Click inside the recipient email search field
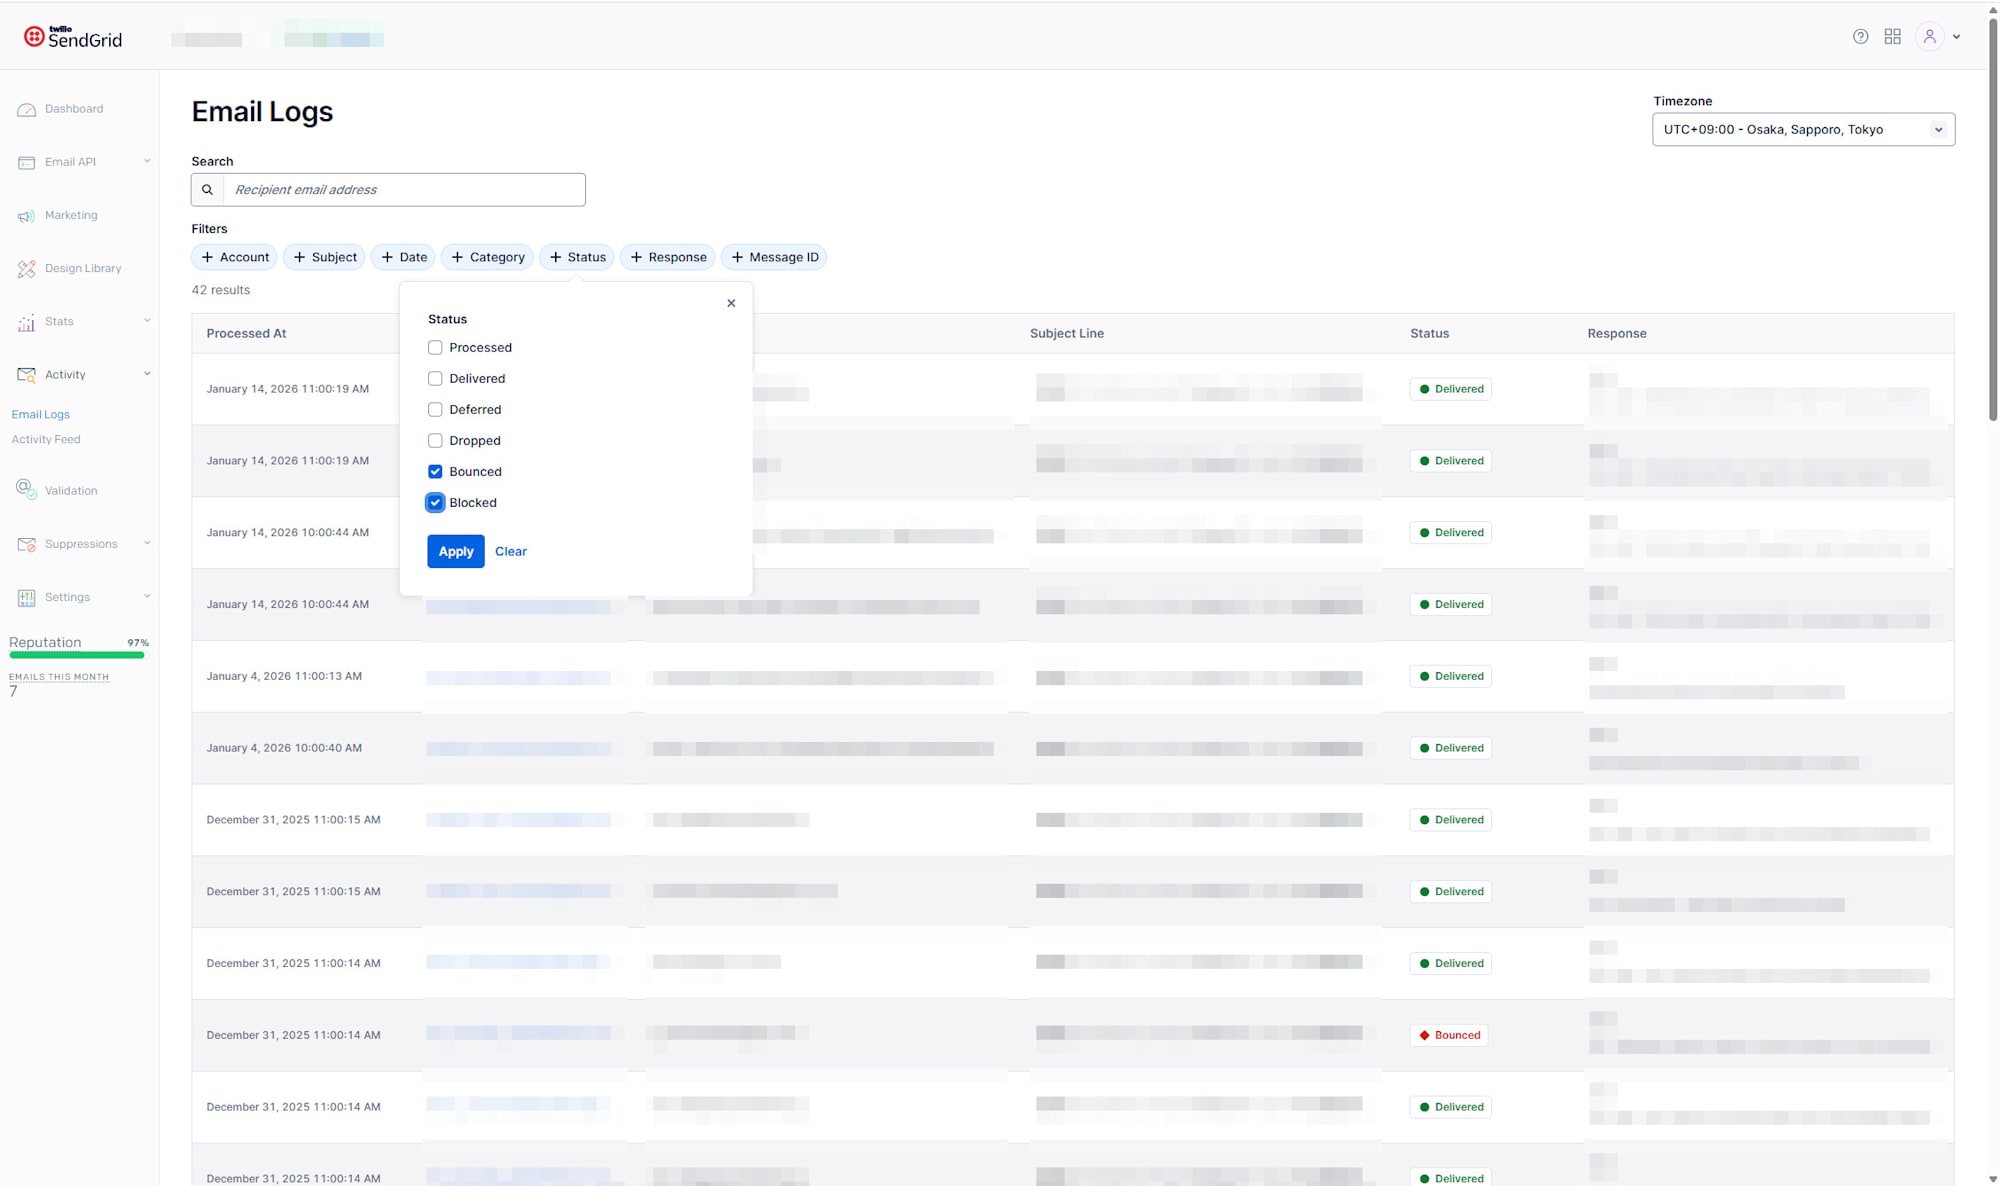The width and height of the screenshot is (2000, 1186). 400,189
